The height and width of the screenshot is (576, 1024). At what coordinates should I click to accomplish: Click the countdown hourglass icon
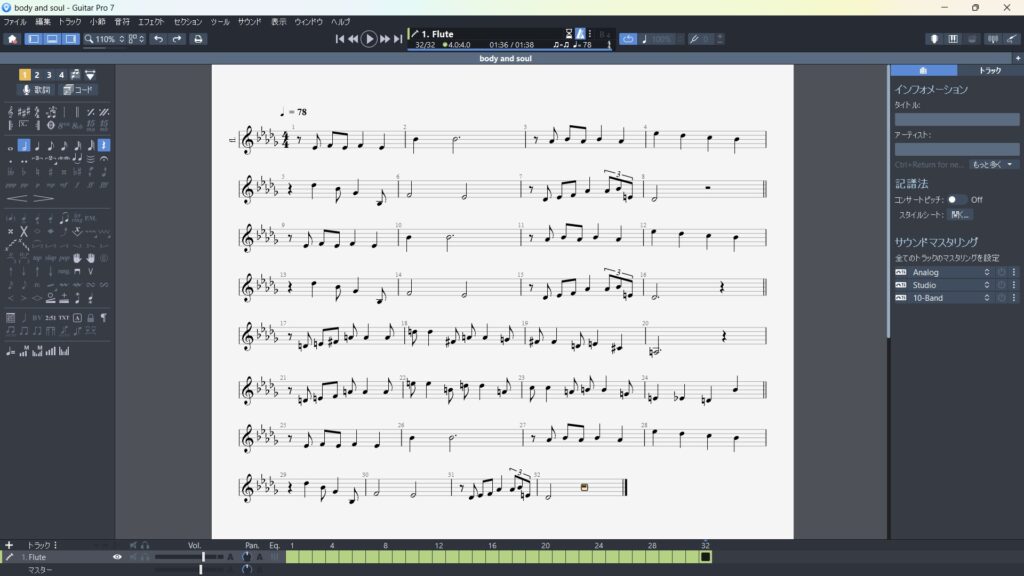pyautogui.click(x=569, y=33)
